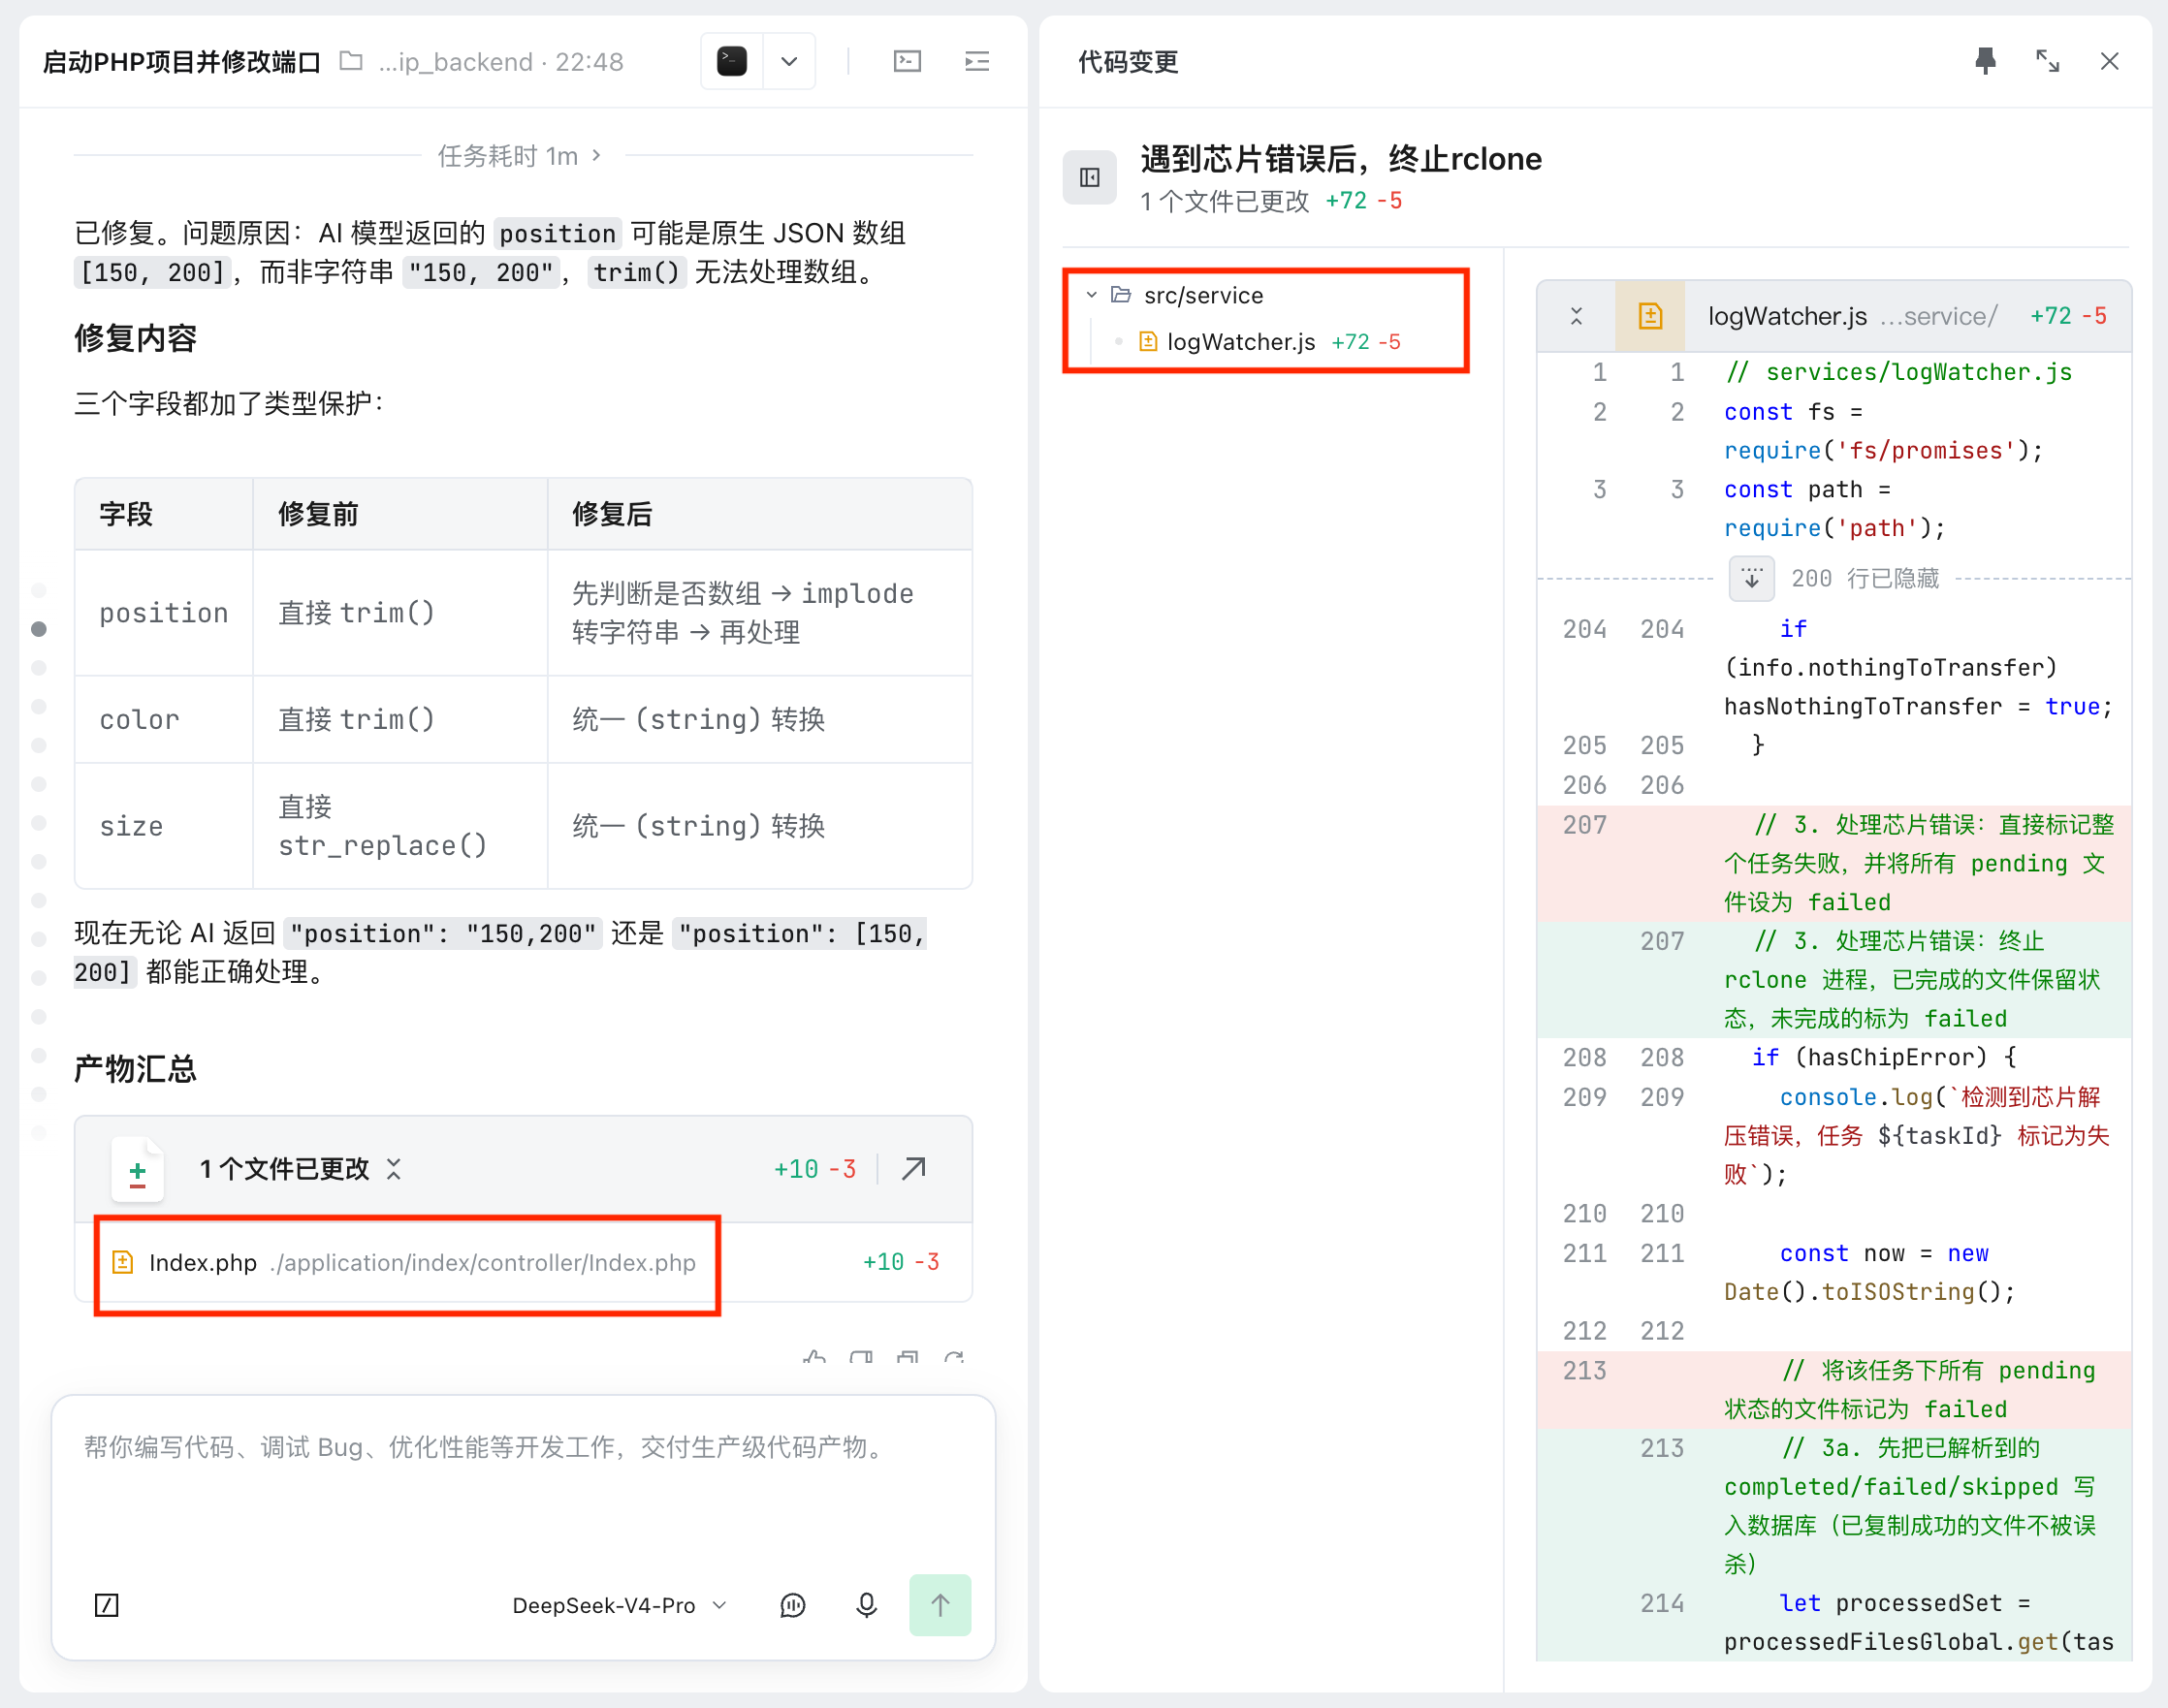The width and height of the screenshot is (2168, 1708).
Task: Collapse the logWatcher.js diff with its chevron
Action: coord(1576,316)
